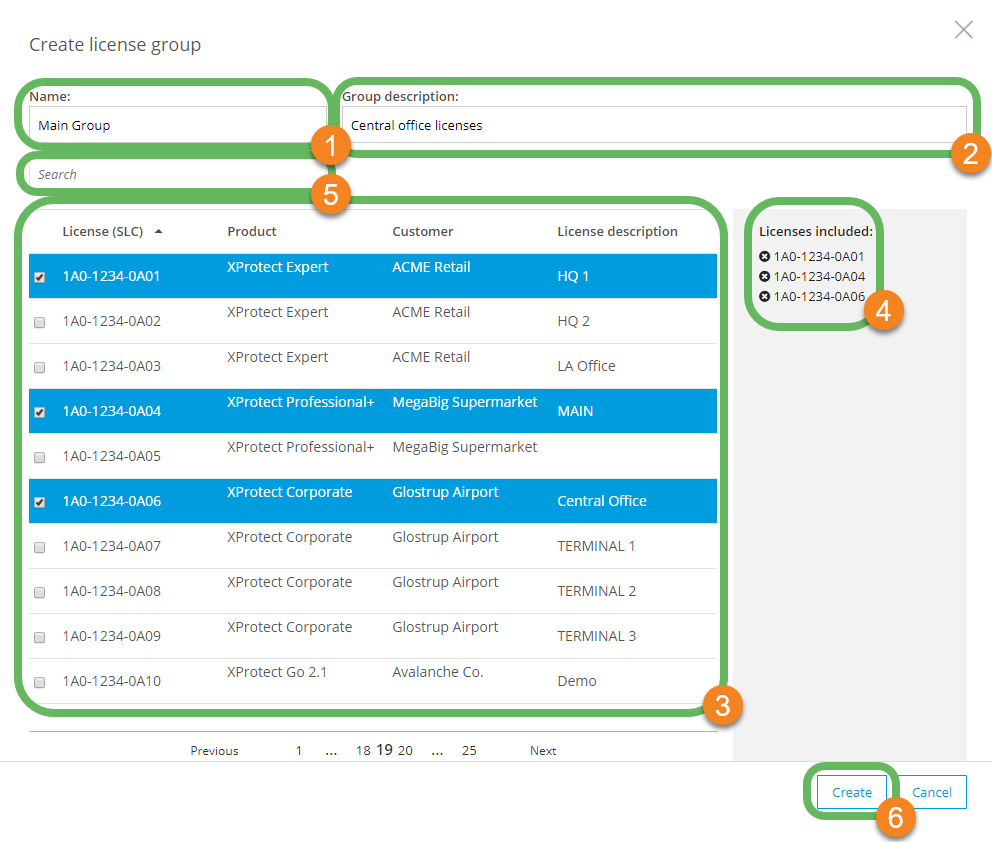Screen dimensions: 992x842
Task: Deselect the 1A0-1234-0A06 license checkbox
Action: 40,503
